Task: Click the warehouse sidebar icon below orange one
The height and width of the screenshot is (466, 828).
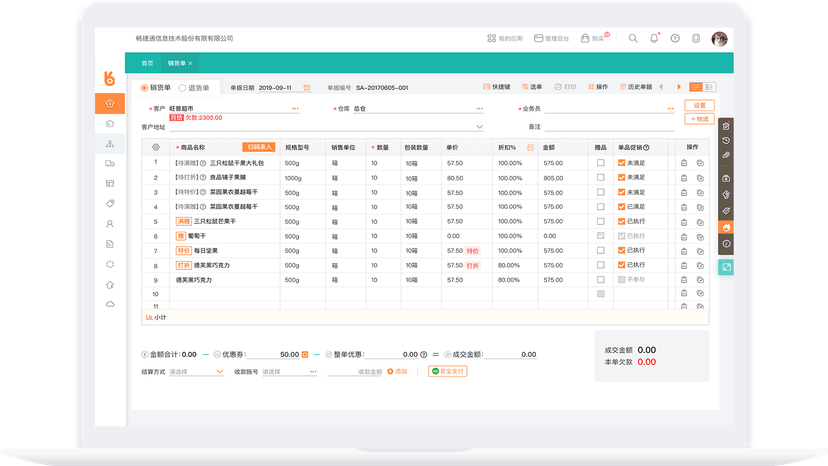Action: 110,124
